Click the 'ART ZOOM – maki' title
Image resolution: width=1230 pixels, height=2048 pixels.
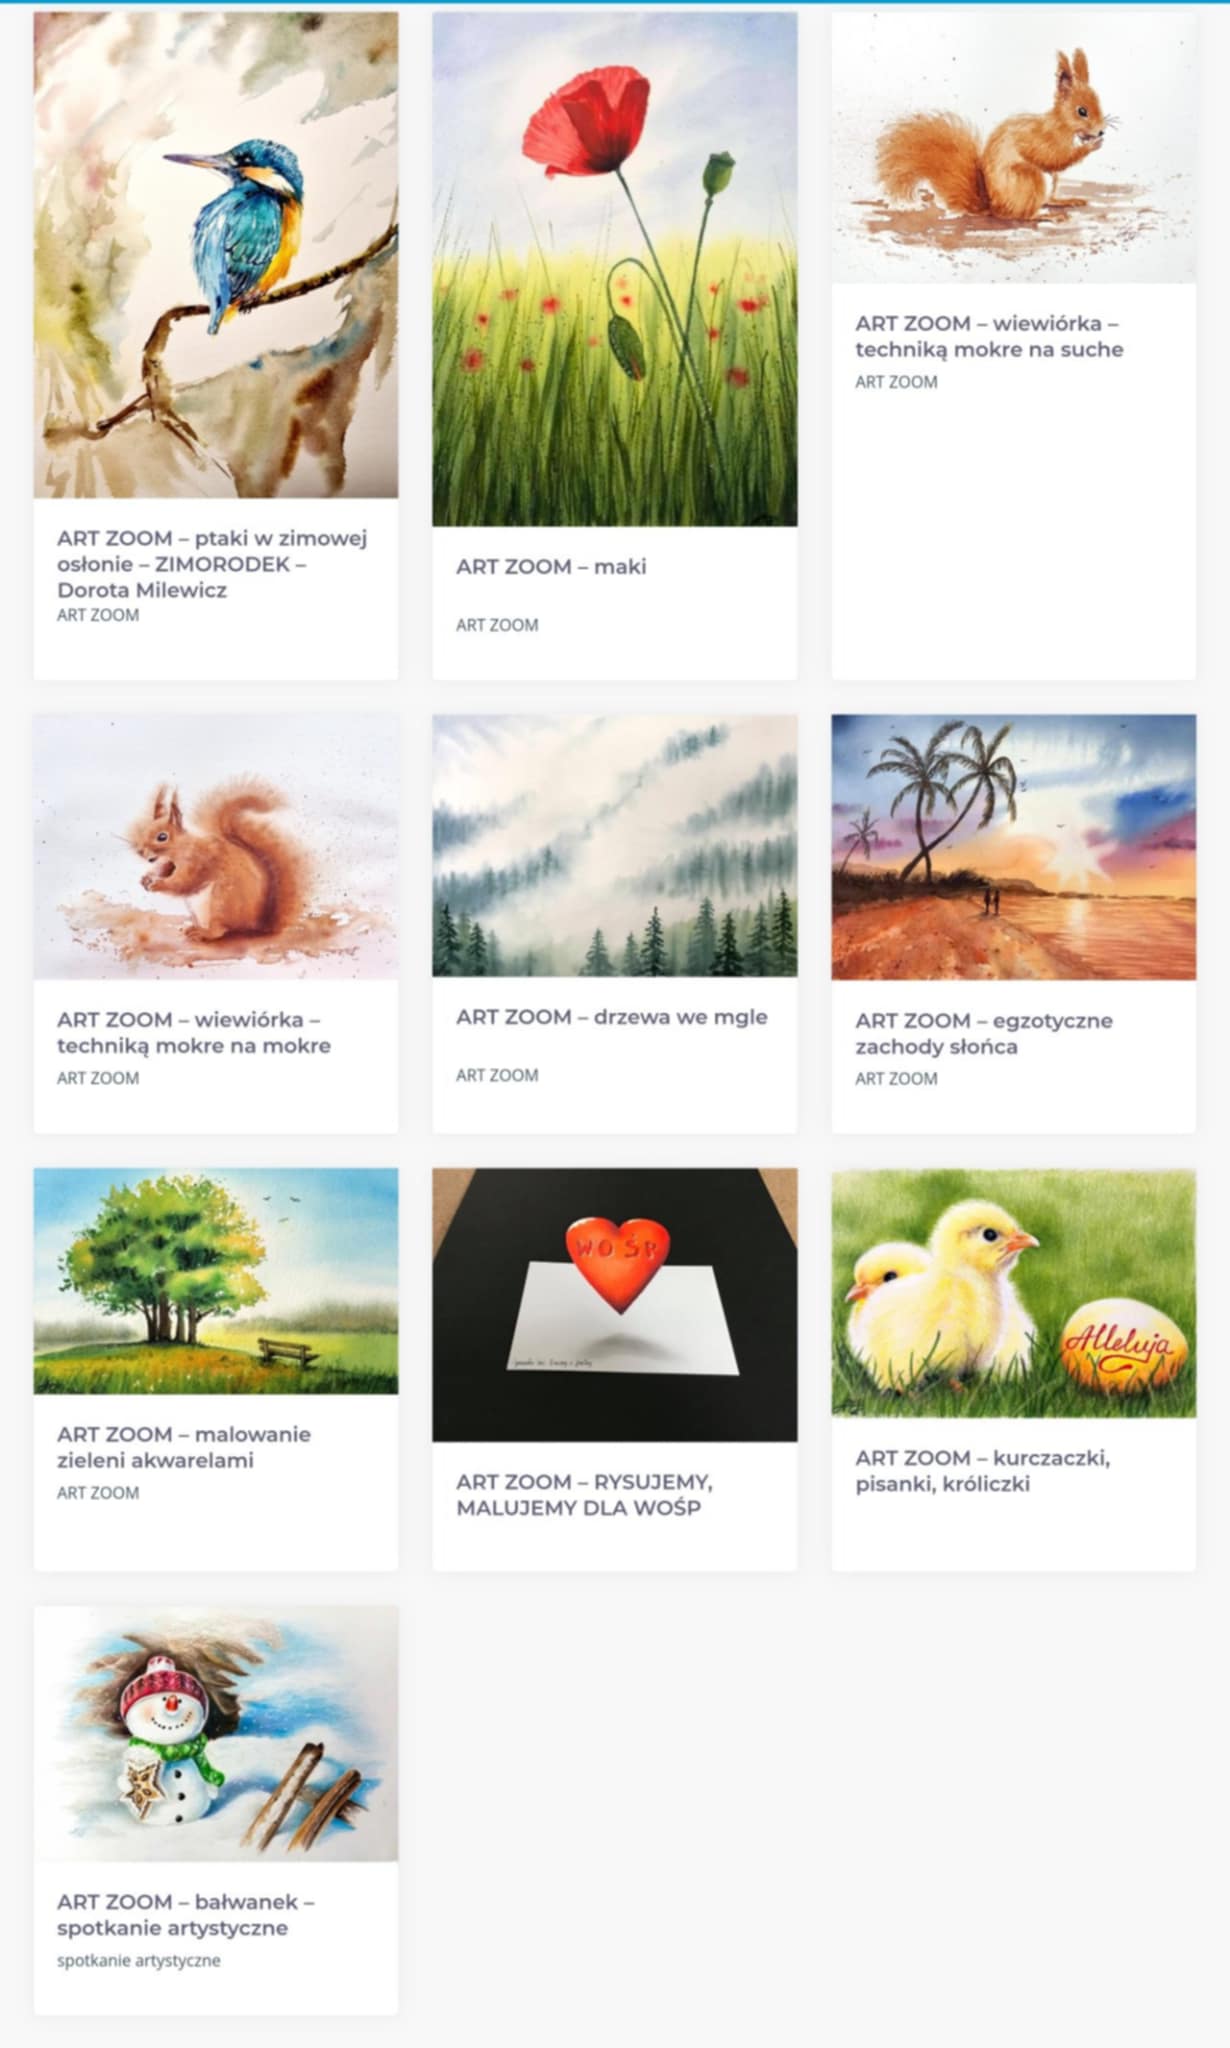(551, 567)
